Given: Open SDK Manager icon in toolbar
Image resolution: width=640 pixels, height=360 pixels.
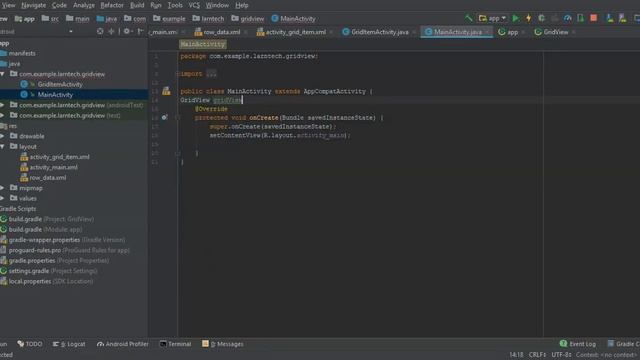Looking at the screenshot, I should (622, 18).
